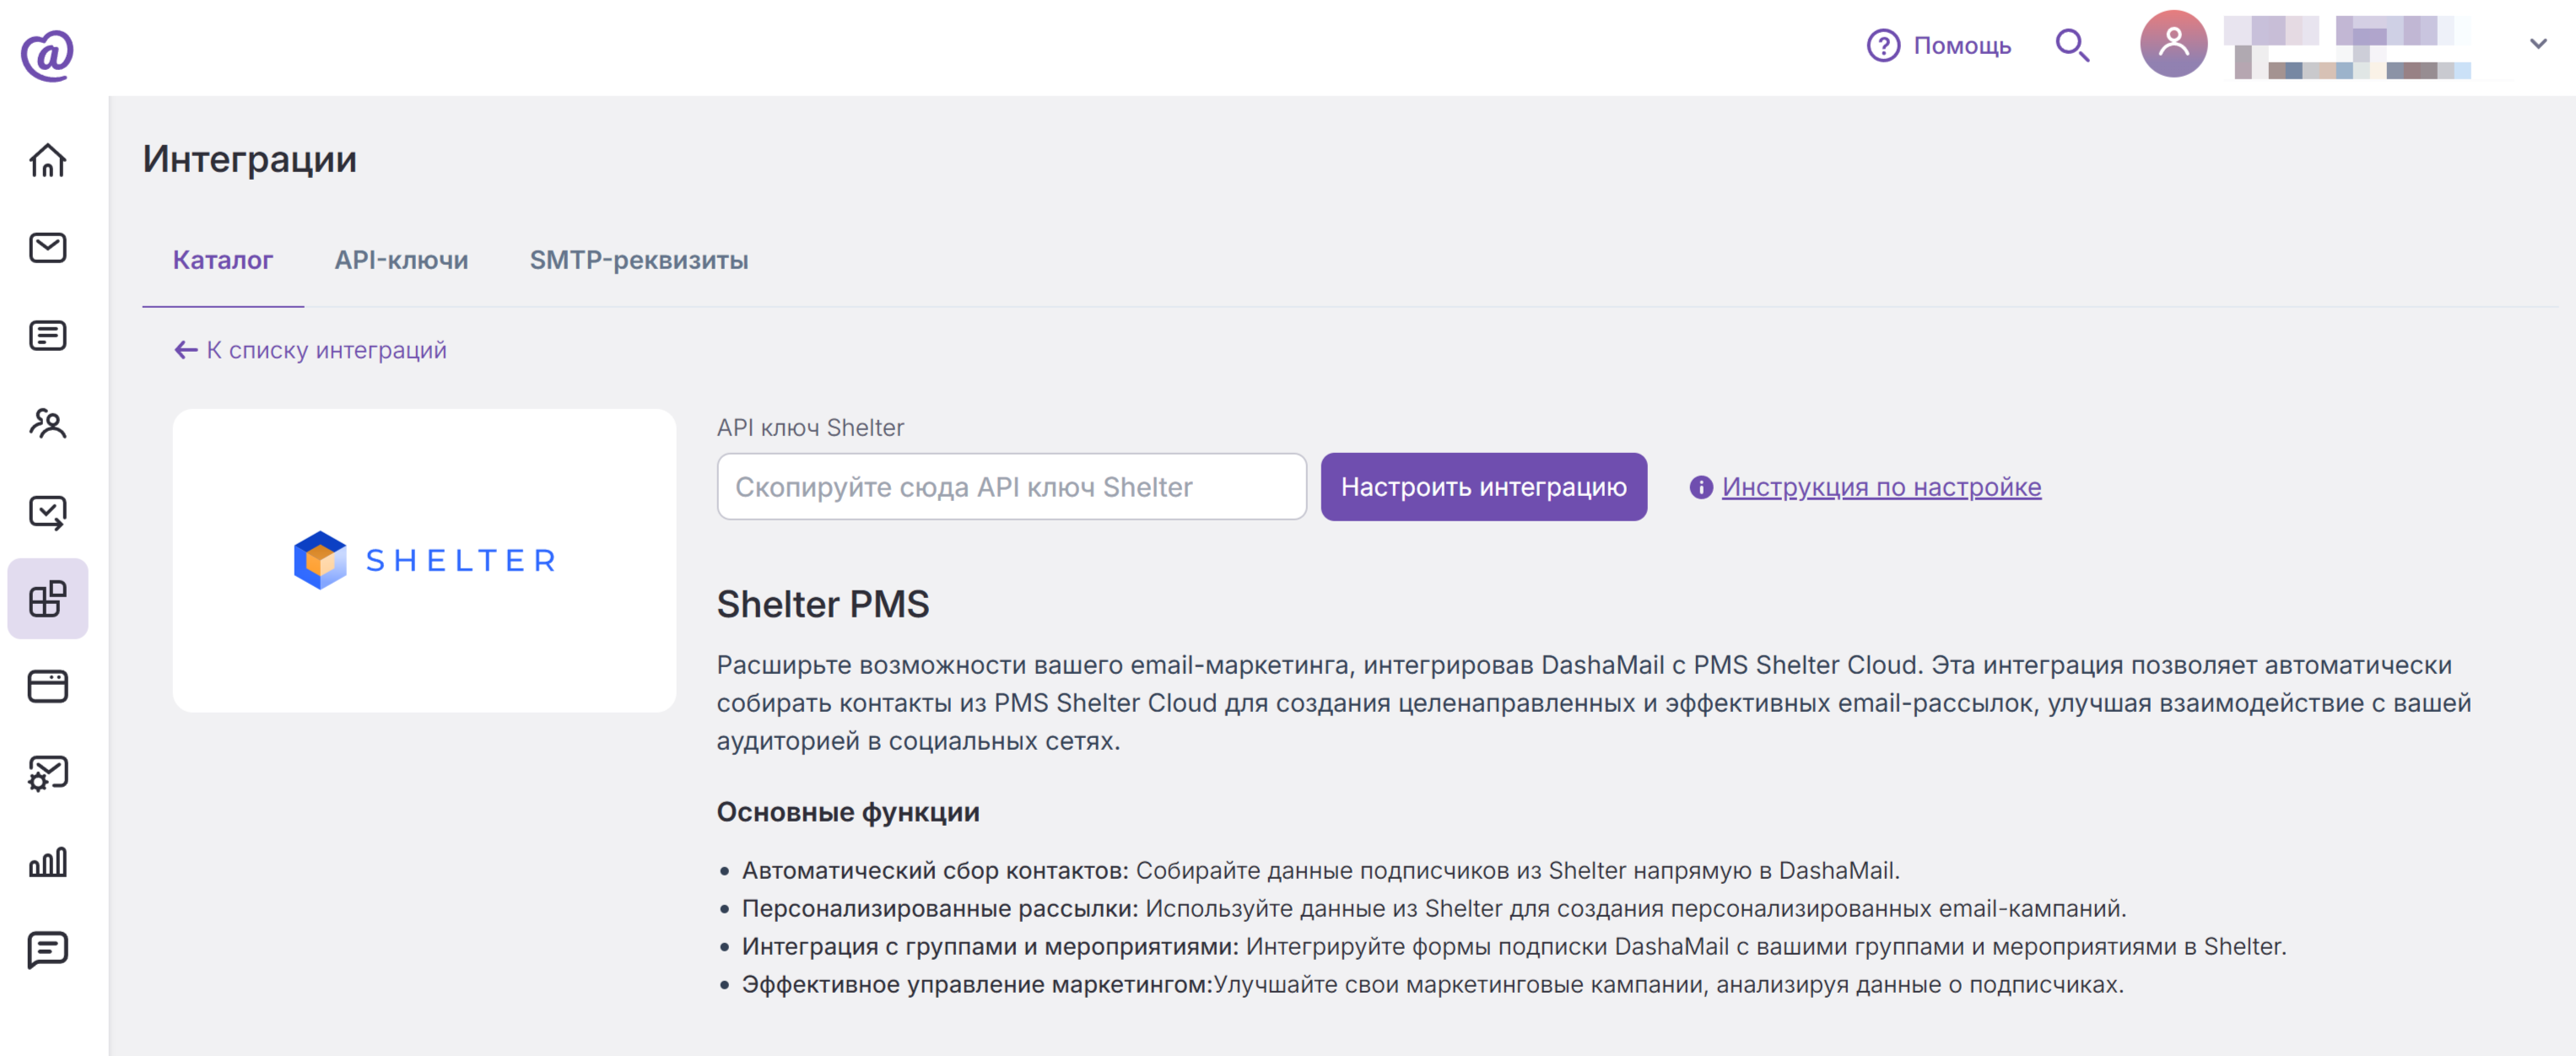2576x1056 pixels.
Task: Open the home dashboard icon in sidebar
Action: (47, 160)
